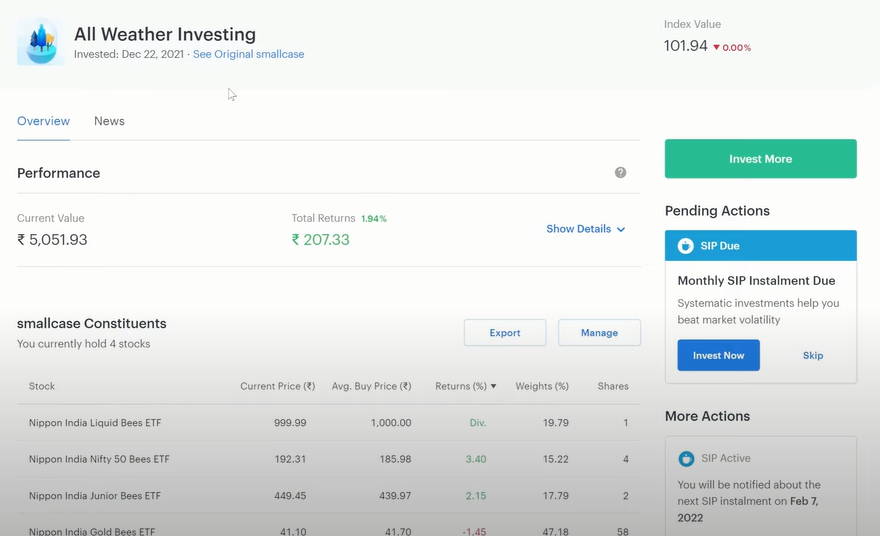The width and height of the screenshot is (880, 536).
Task: Click the Manage constituents button
Action: pyautogui.click(x=599, y=333)
